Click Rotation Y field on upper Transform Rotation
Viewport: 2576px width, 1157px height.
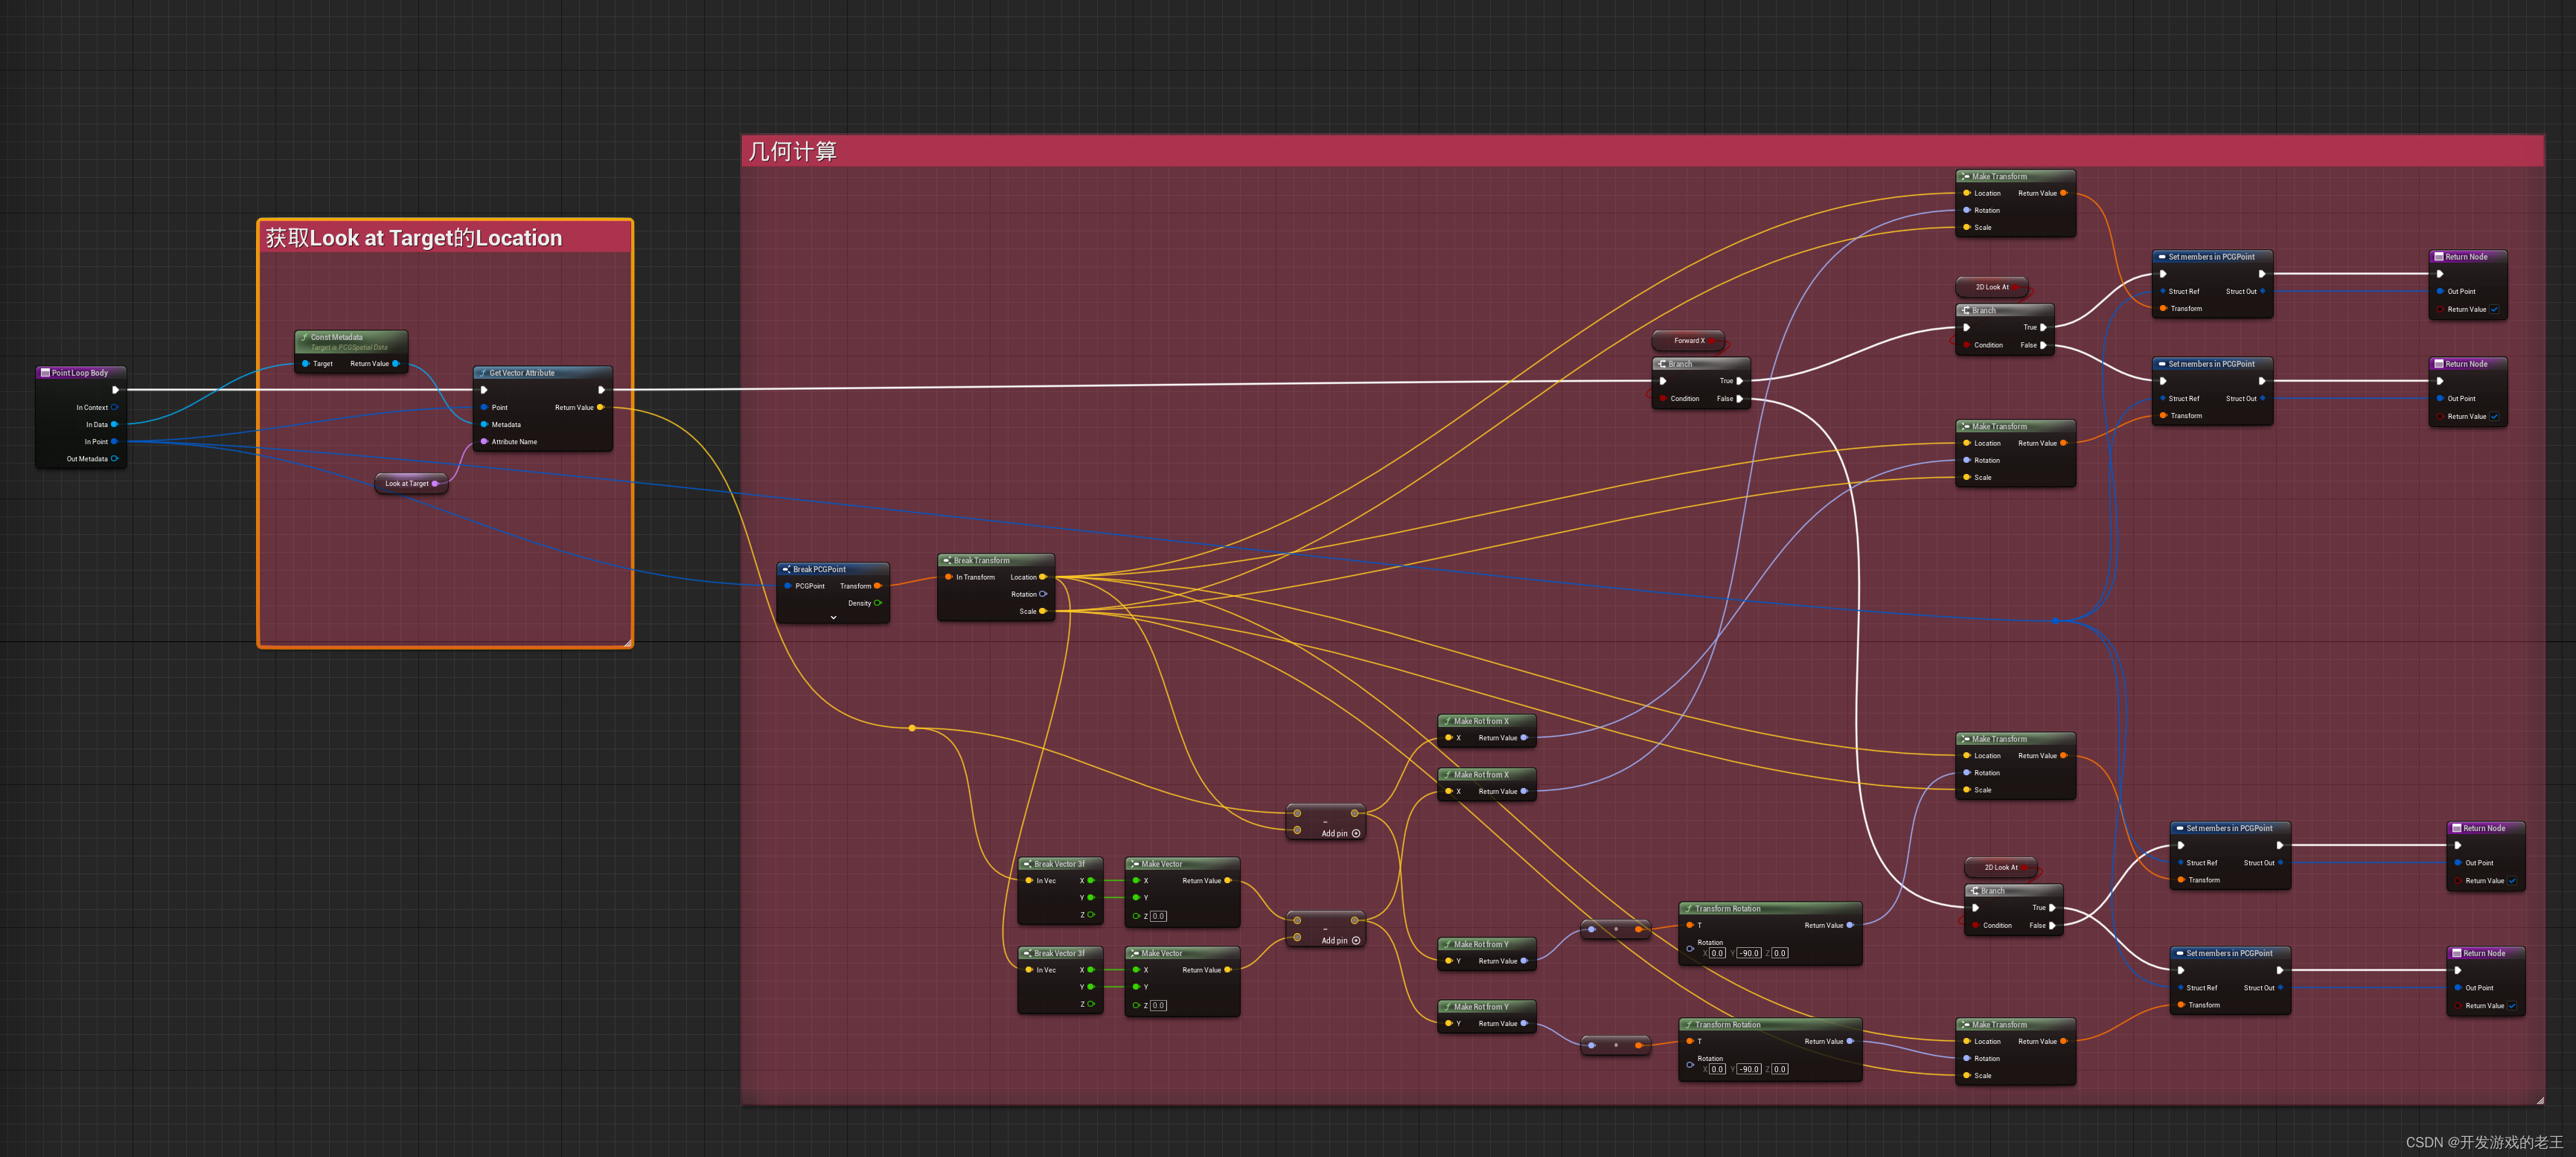coord(1748,953)
